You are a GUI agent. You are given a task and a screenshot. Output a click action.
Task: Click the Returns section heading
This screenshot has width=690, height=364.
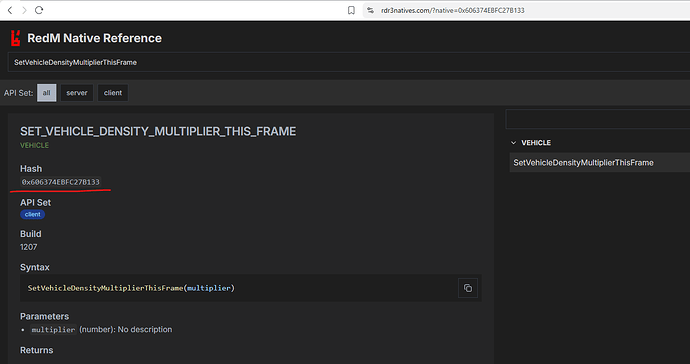coord(37,350)
